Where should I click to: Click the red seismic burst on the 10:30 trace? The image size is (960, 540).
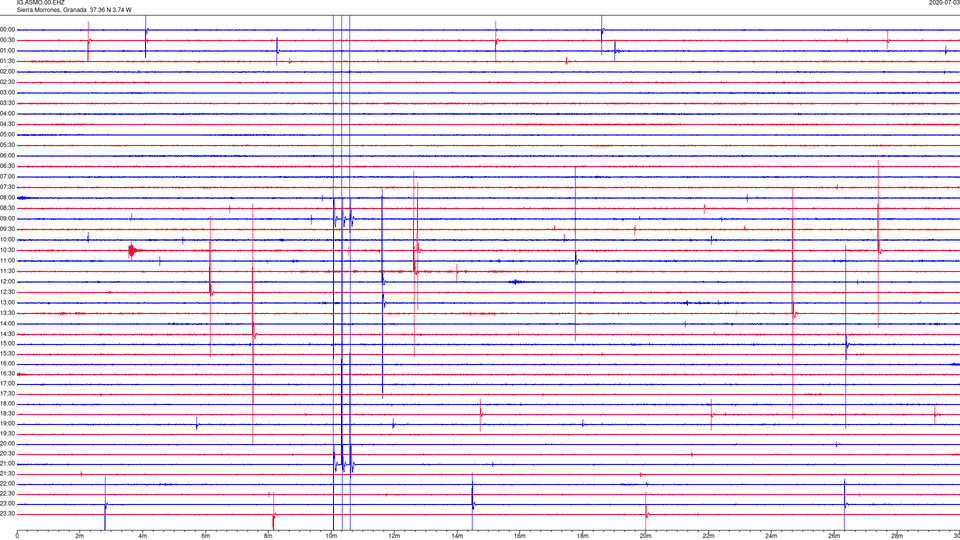pyautogui.click(x=133, y=250)
